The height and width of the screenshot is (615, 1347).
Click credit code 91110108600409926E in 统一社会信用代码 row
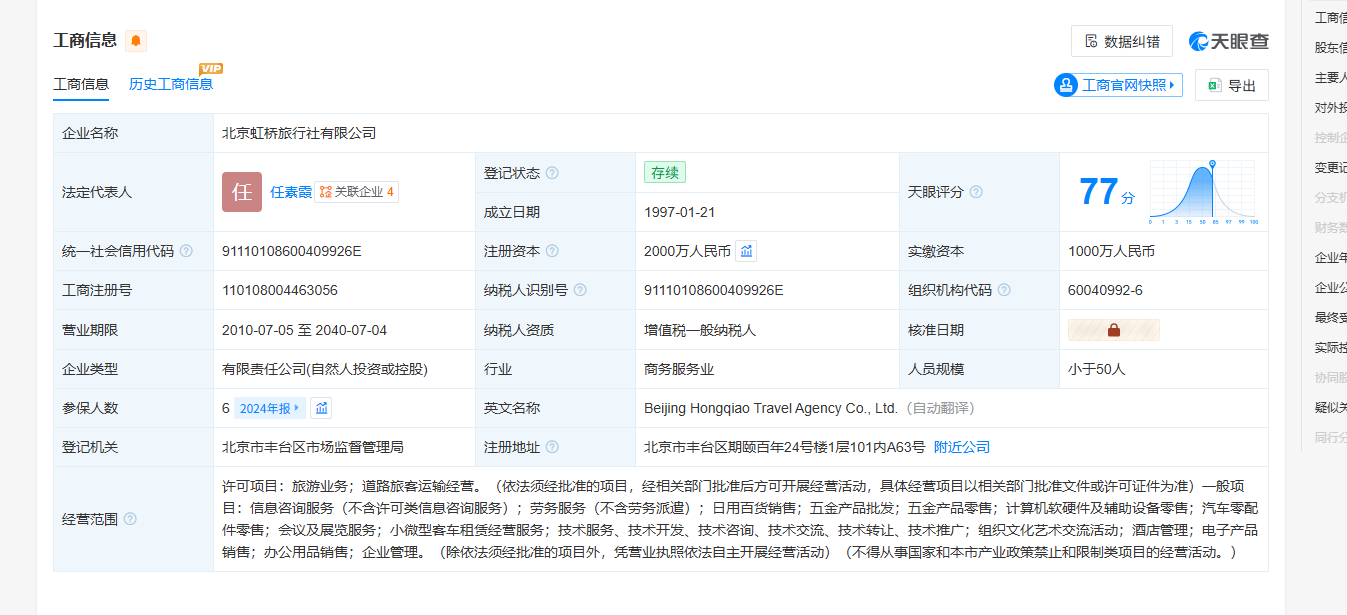click(x=292, y=251)
